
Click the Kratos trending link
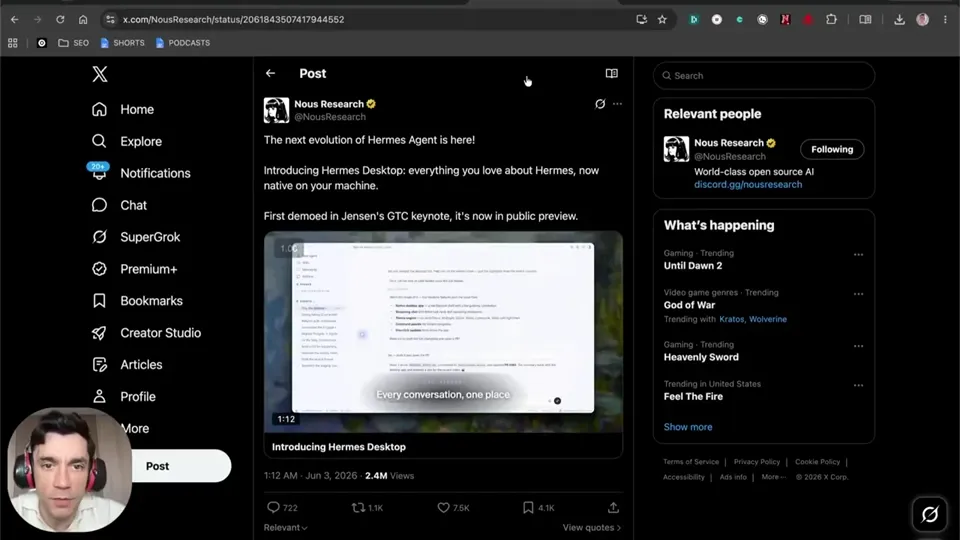click(x=732, y=319)
